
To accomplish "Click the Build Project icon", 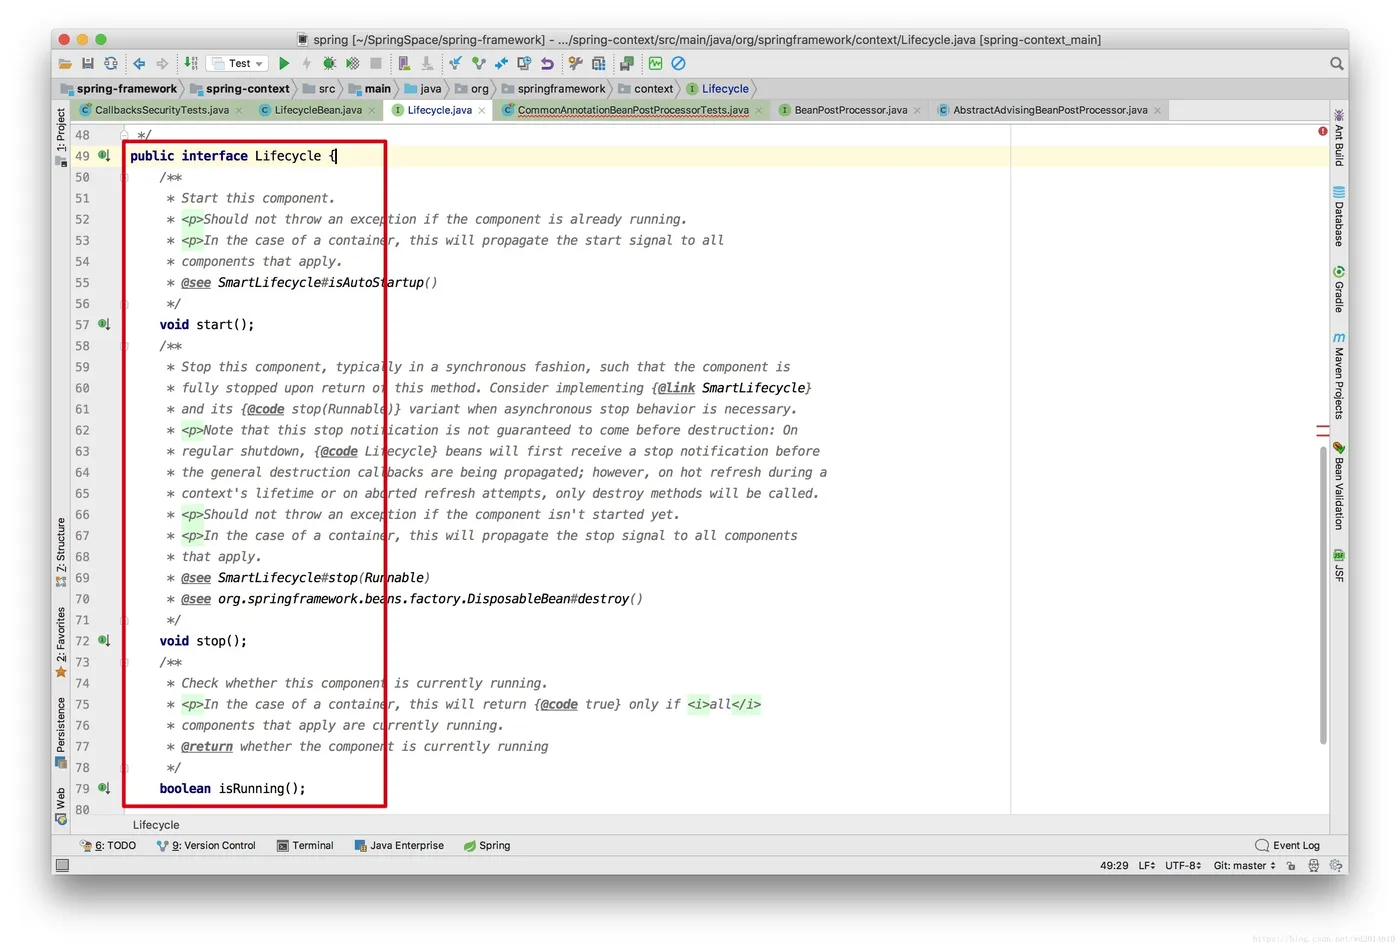I will 190,63.
